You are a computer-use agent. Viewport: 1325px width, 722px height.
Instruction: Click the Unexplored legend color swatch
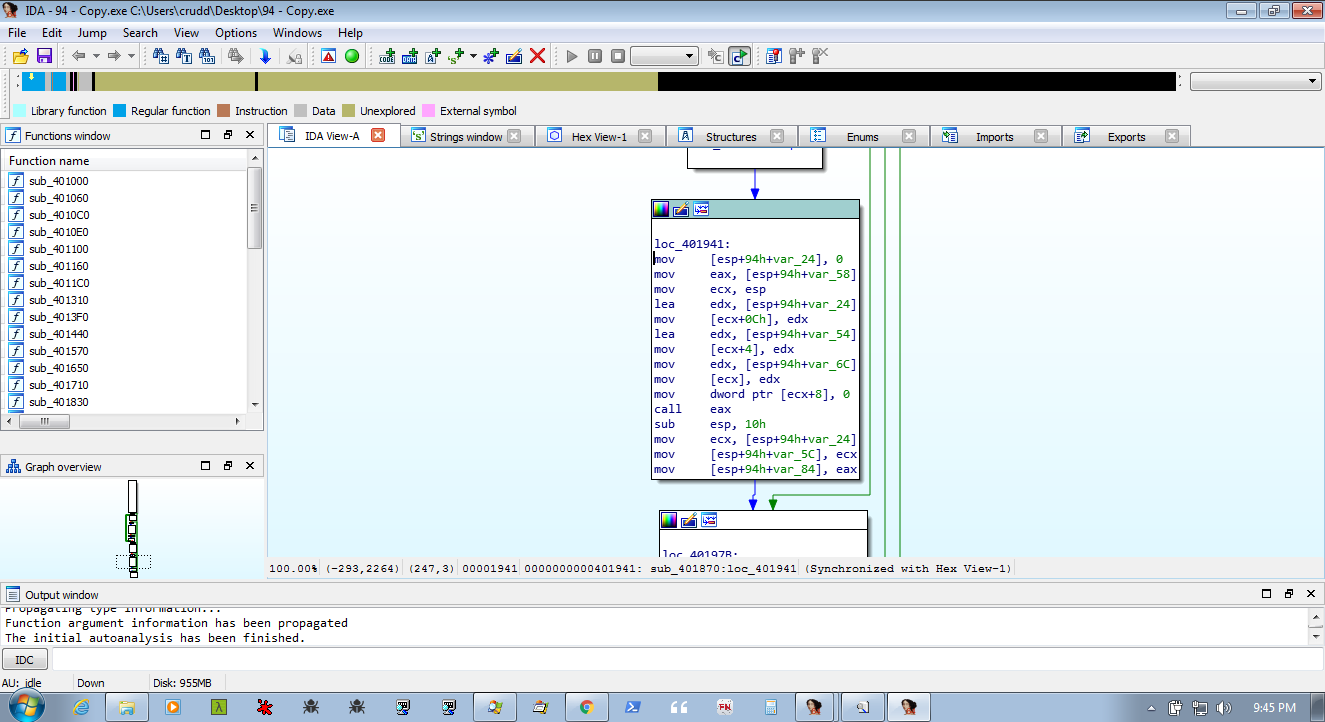point(349,111)
